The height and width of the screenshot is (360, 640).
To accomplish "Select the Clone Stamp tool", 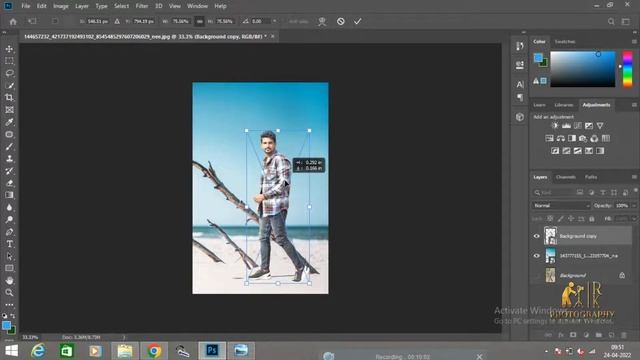I will pos(9,159).
